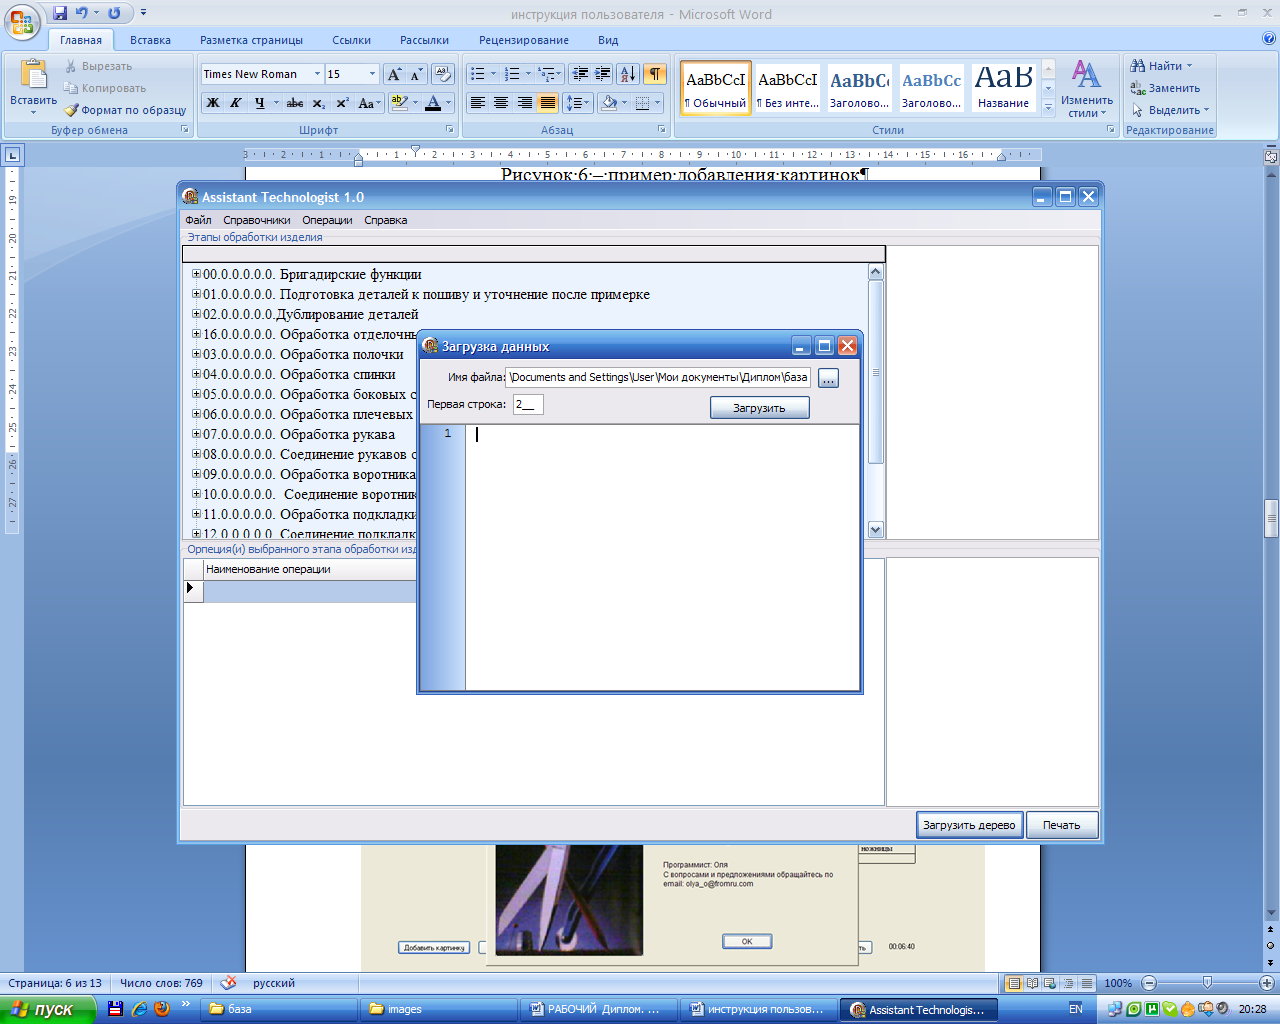This screenshot has height=1024, width=1280.
Task: Open the Start menu (пуск)
Action: (47, 1009)
